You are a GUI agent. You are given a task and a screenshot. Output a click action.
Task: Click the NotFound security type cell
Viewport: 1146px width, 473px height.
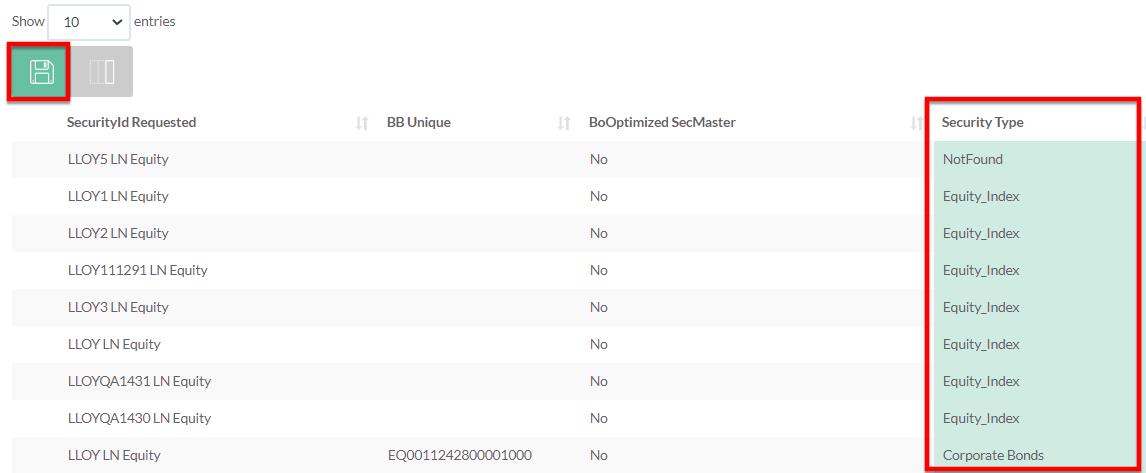972,159
